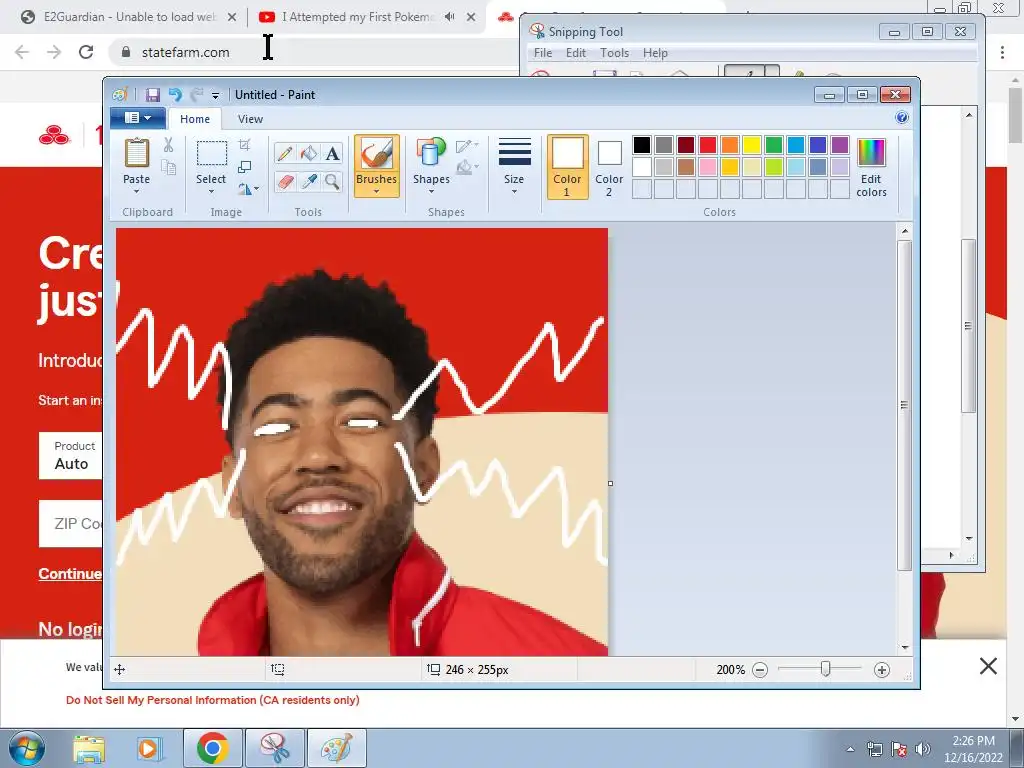1024x768 pixels.
Task: Switch to the Home ribbon tab
Action: pos(195,119)
